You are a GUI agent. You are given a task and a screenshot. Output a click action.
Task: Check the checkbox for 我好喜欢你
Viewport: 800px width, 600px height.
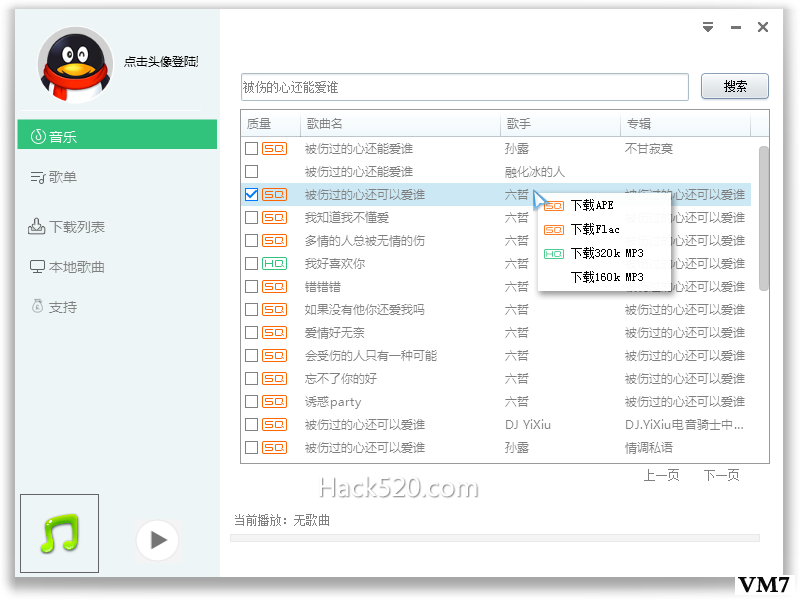[x=251, y=264]
